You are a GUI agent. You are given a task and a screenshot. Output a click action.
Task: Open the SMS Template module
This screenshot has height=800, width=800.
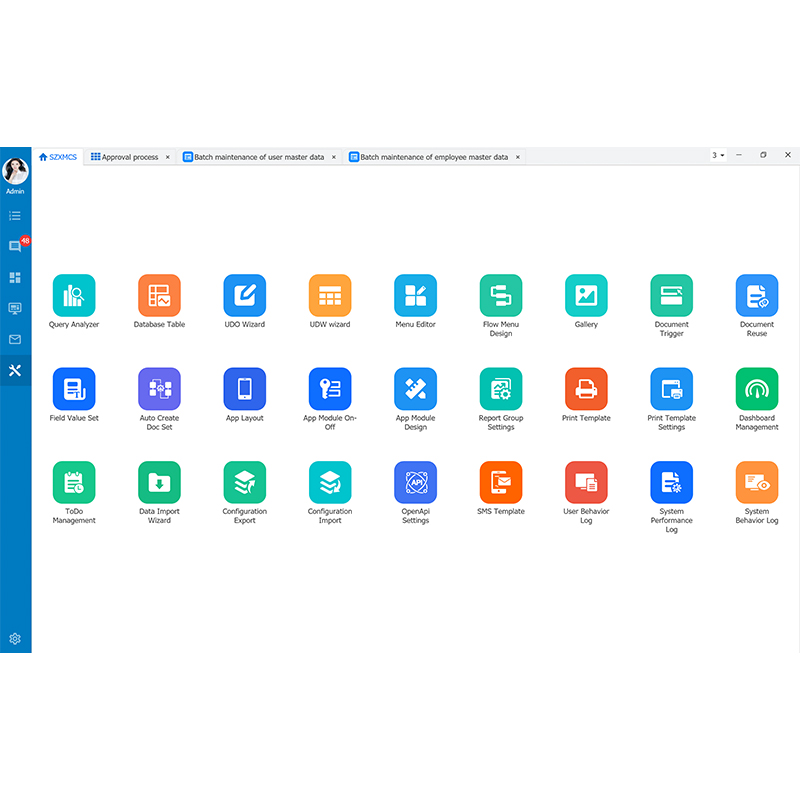(500, 483)
